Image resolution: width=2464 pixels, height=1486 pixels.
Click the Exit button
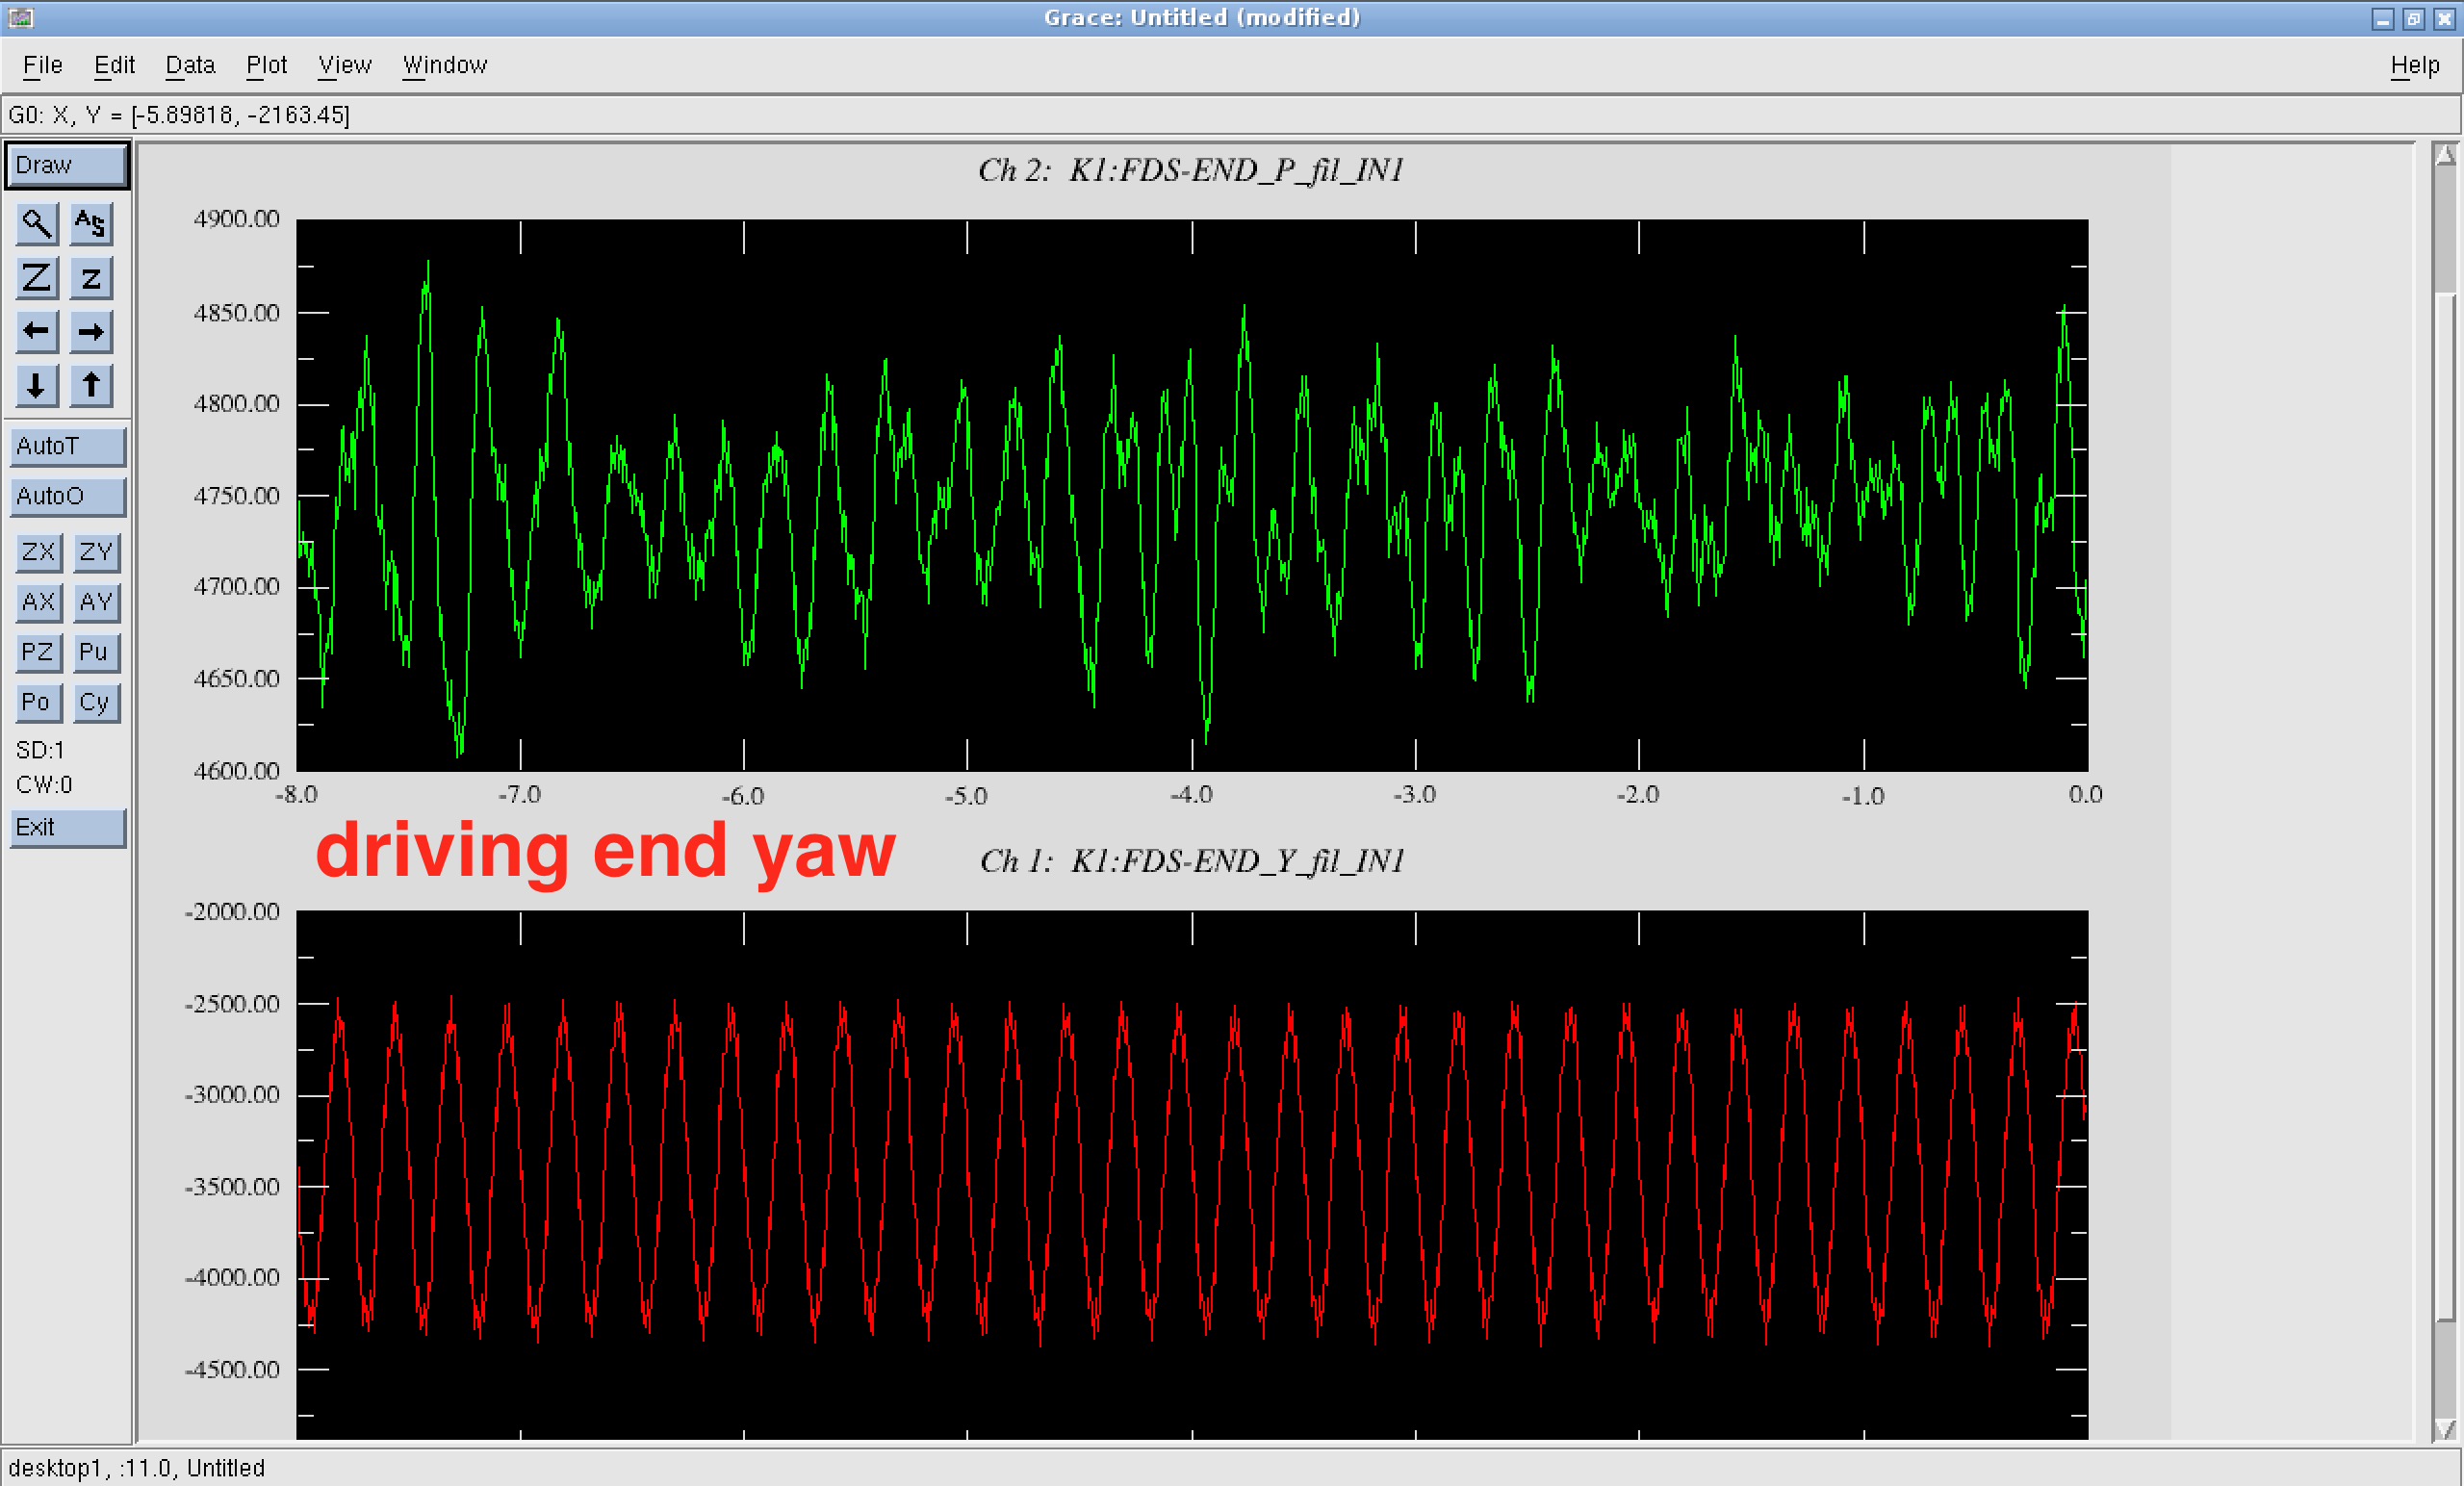[68, 828]
